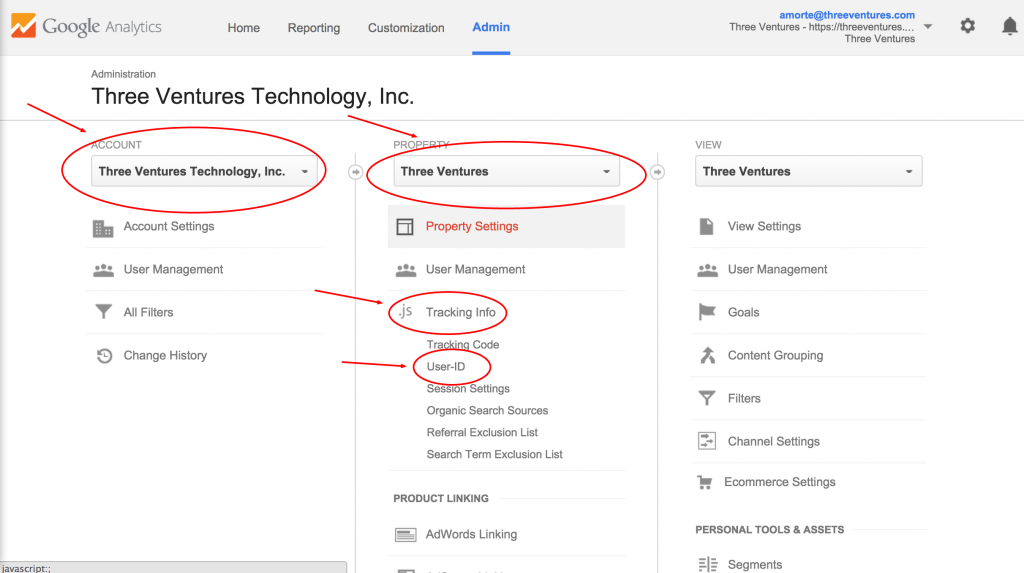
Task: Open Account Settings
Action: (168, 227)
